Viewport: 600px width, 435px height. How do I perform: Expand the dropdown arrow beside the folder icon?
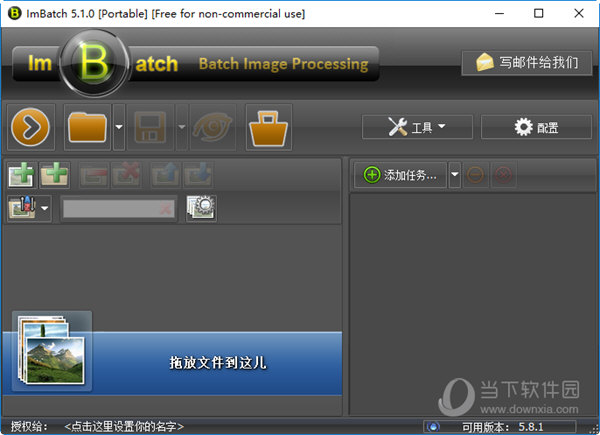click(x=119, y=127)
